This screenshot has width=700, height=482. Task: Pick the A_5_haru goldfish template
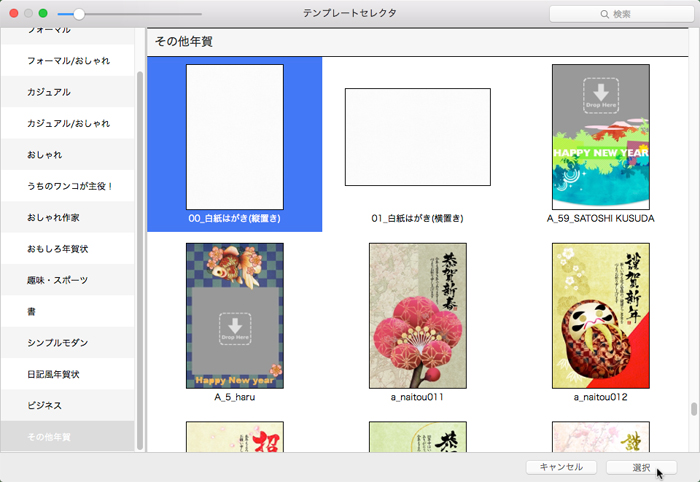[x=234, y=315]
